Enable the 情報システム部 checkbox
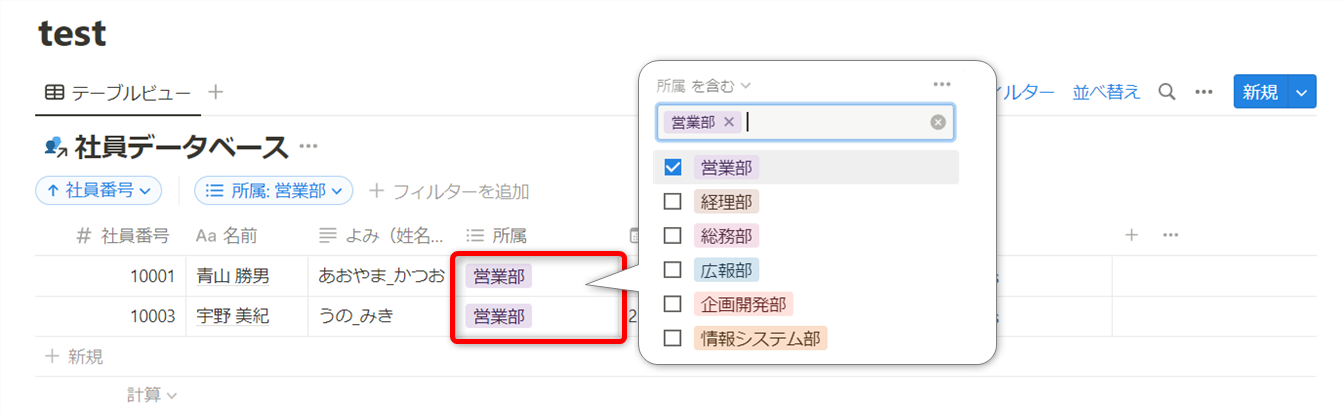Screen dimensions: 1344x418 coord(673,338)
